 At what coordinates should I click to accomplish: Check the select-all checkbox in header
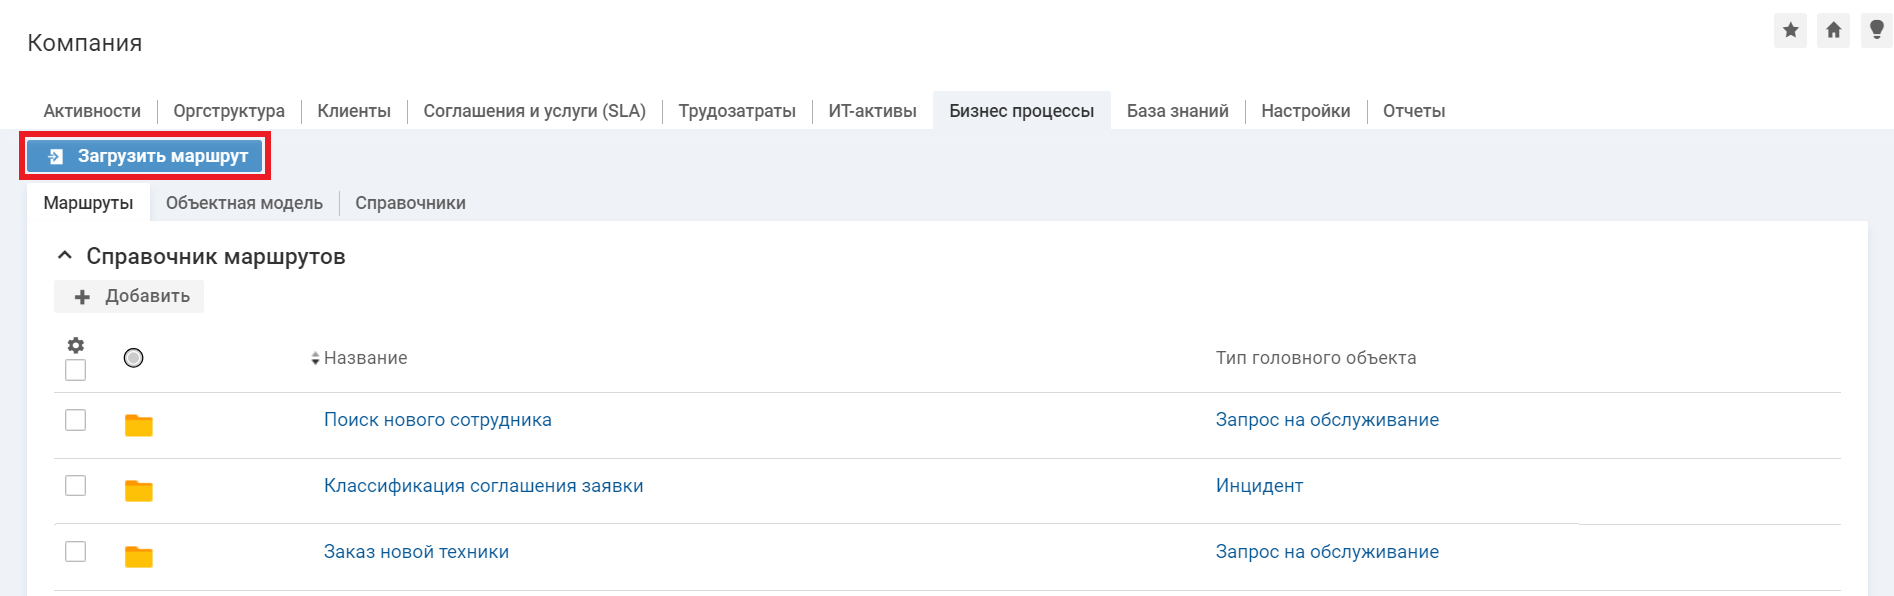point(75,370)
